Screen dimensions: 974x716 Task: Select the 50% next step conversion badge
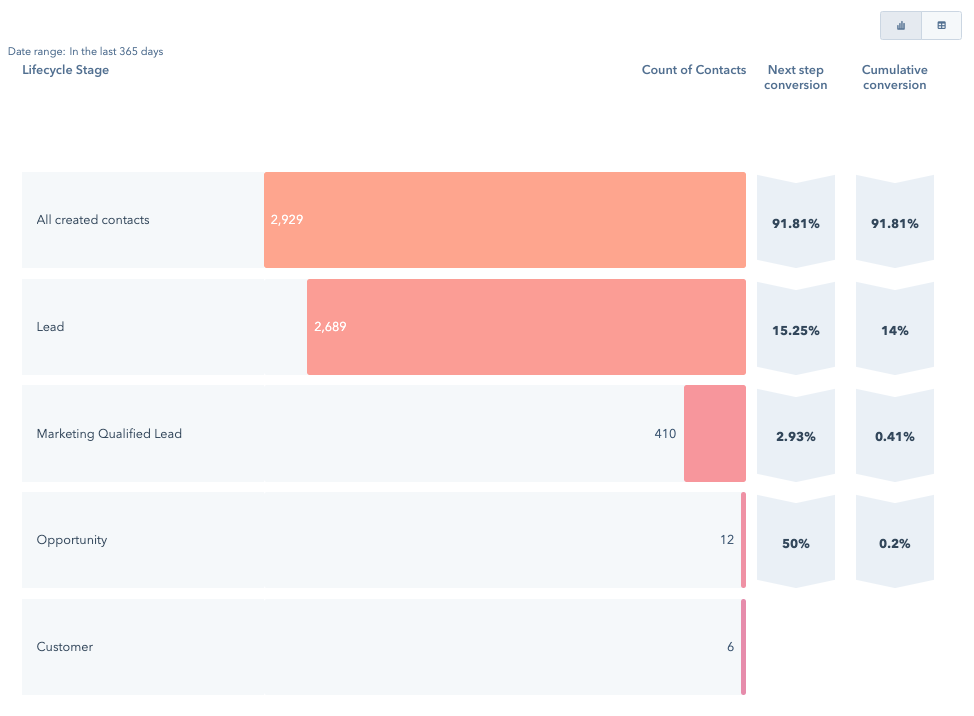(x=796, y=542)
